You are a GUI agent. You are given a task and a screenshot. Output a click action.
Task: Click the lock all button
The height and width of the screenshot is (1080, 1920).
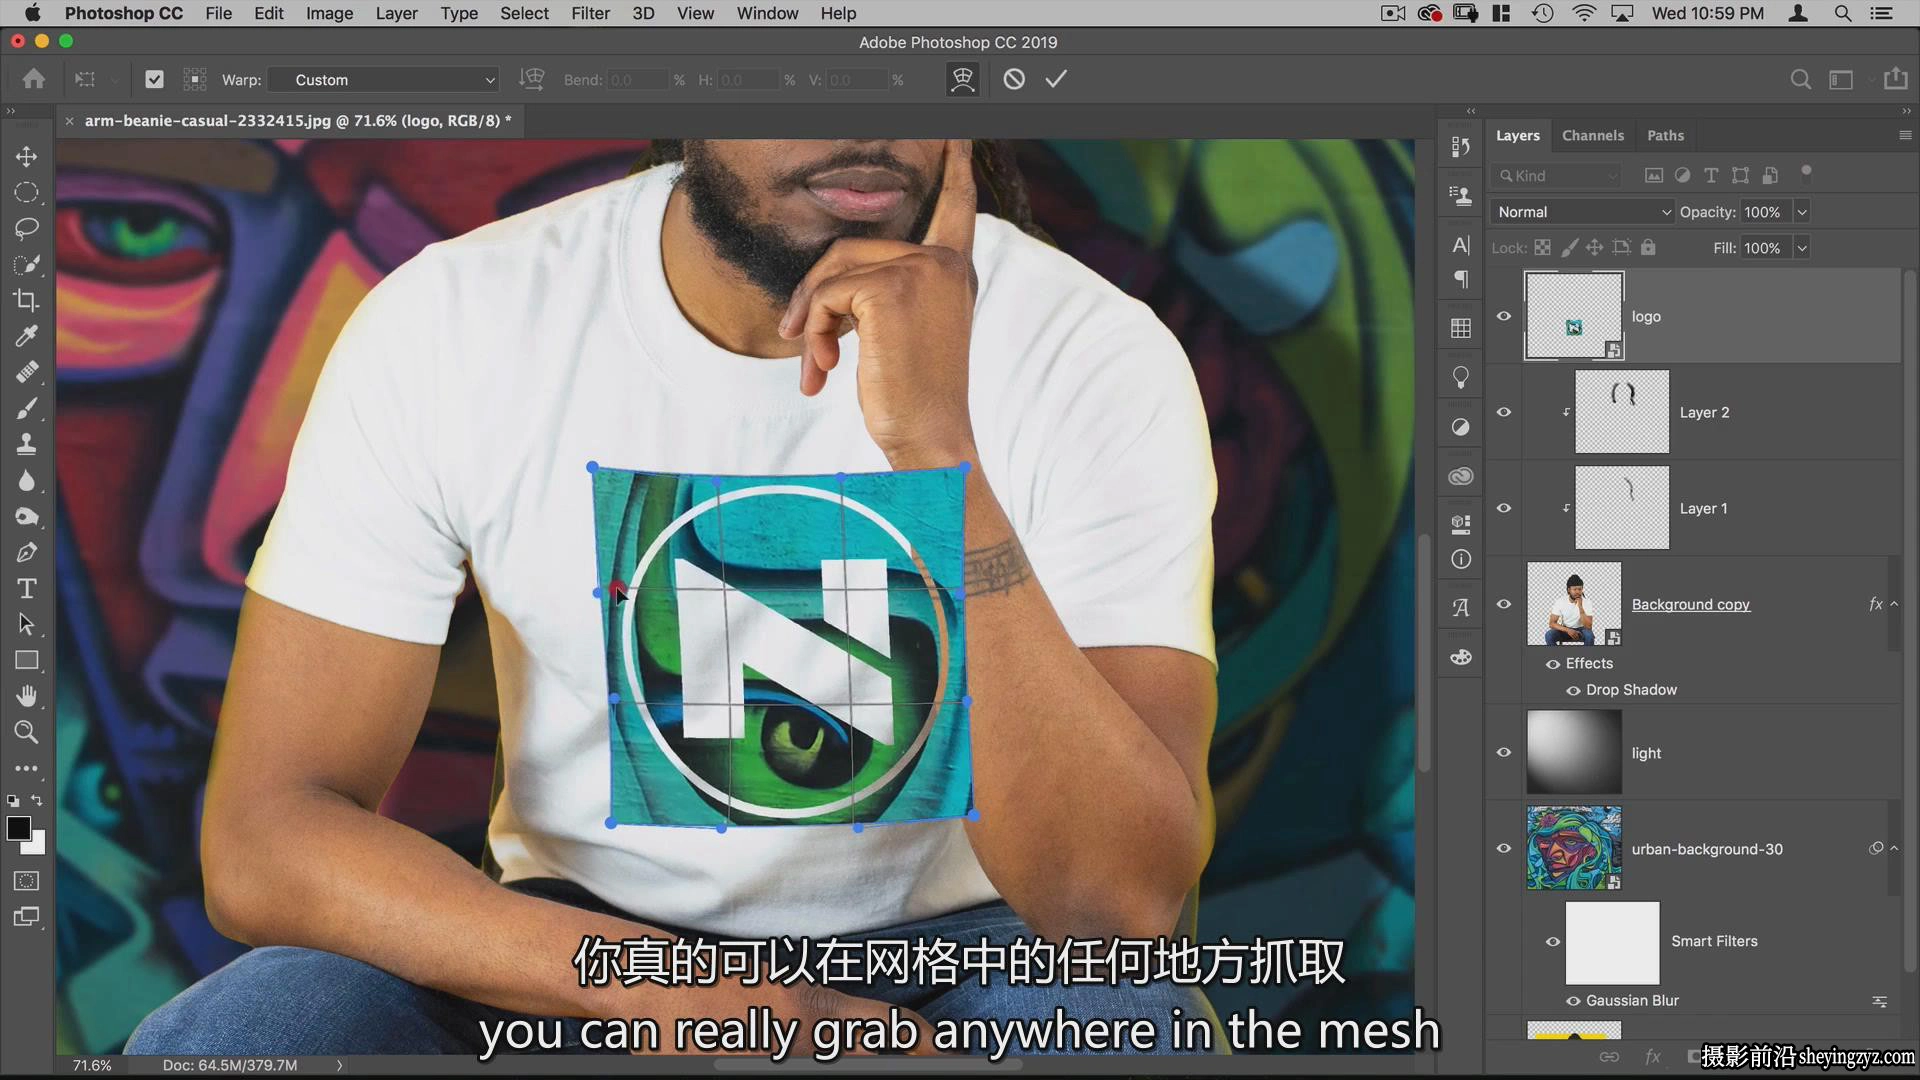coord(1648,248)
